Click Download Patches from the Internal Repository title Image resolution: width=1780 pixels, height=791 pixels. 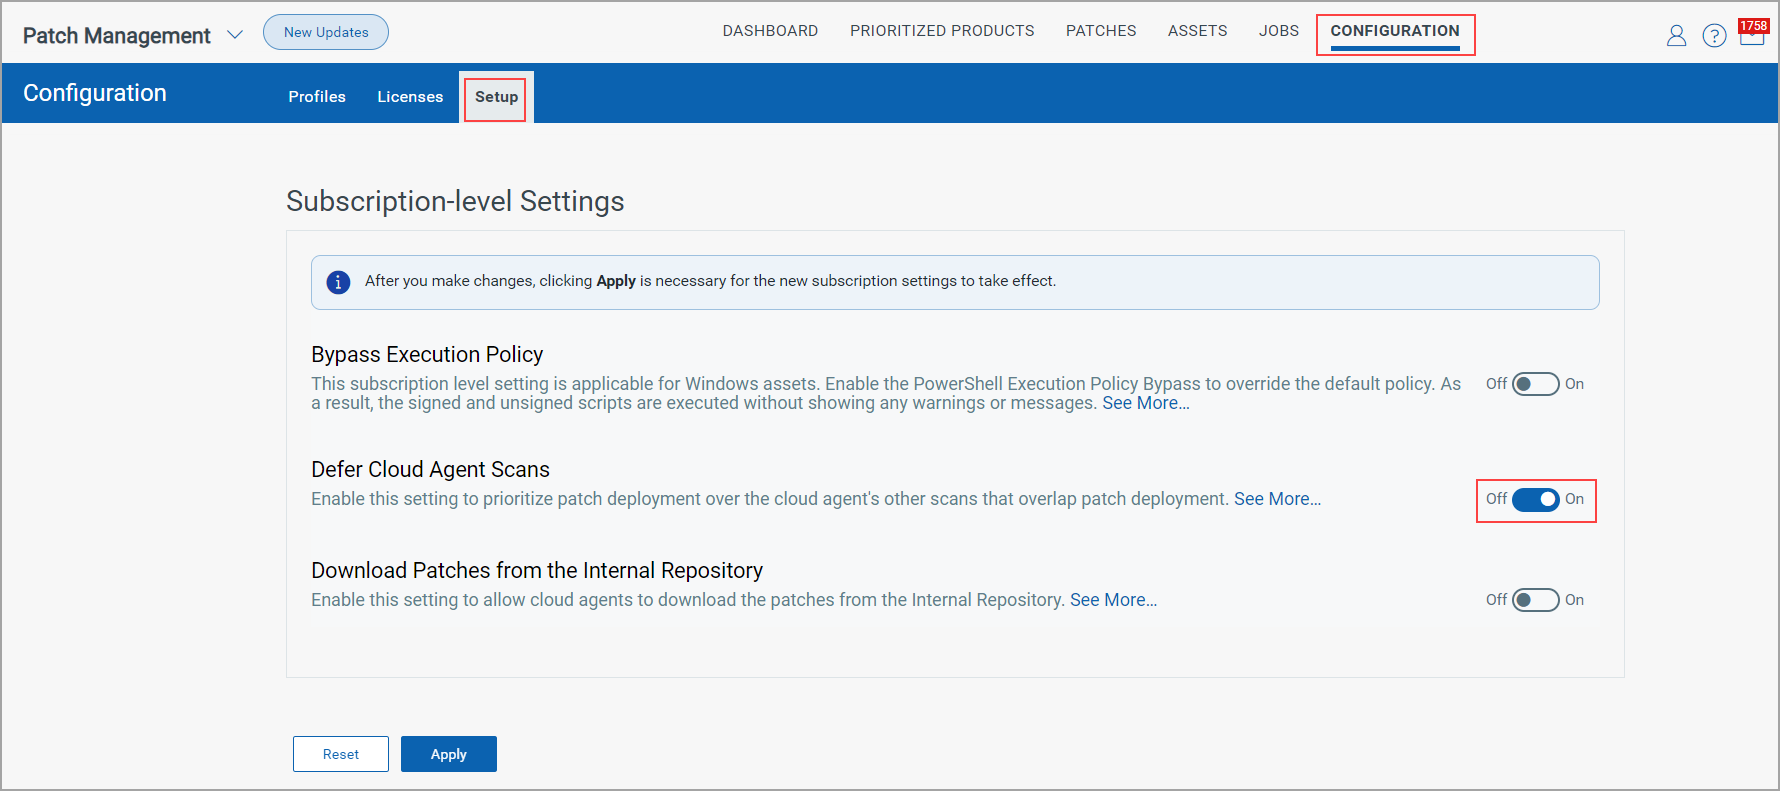point(537,571)
